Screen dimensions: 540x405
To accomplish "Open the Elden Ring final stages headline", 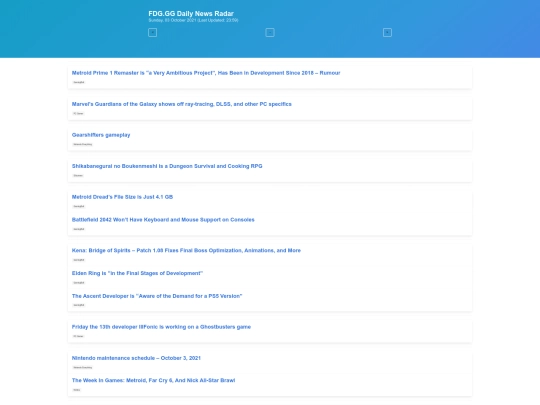I will 137,273.
